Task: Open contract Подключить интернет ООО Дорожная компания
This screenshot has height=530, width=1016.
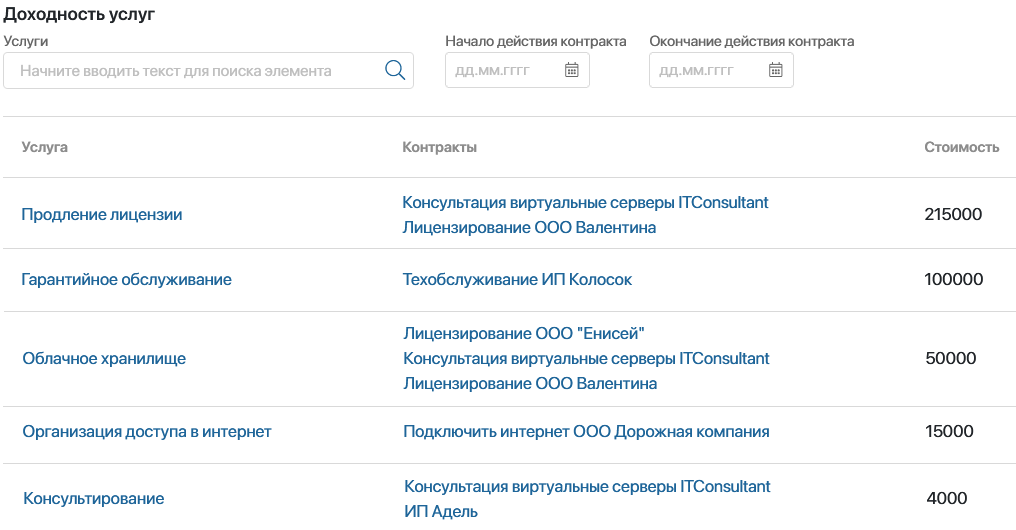Action: (x=586, y=432)
